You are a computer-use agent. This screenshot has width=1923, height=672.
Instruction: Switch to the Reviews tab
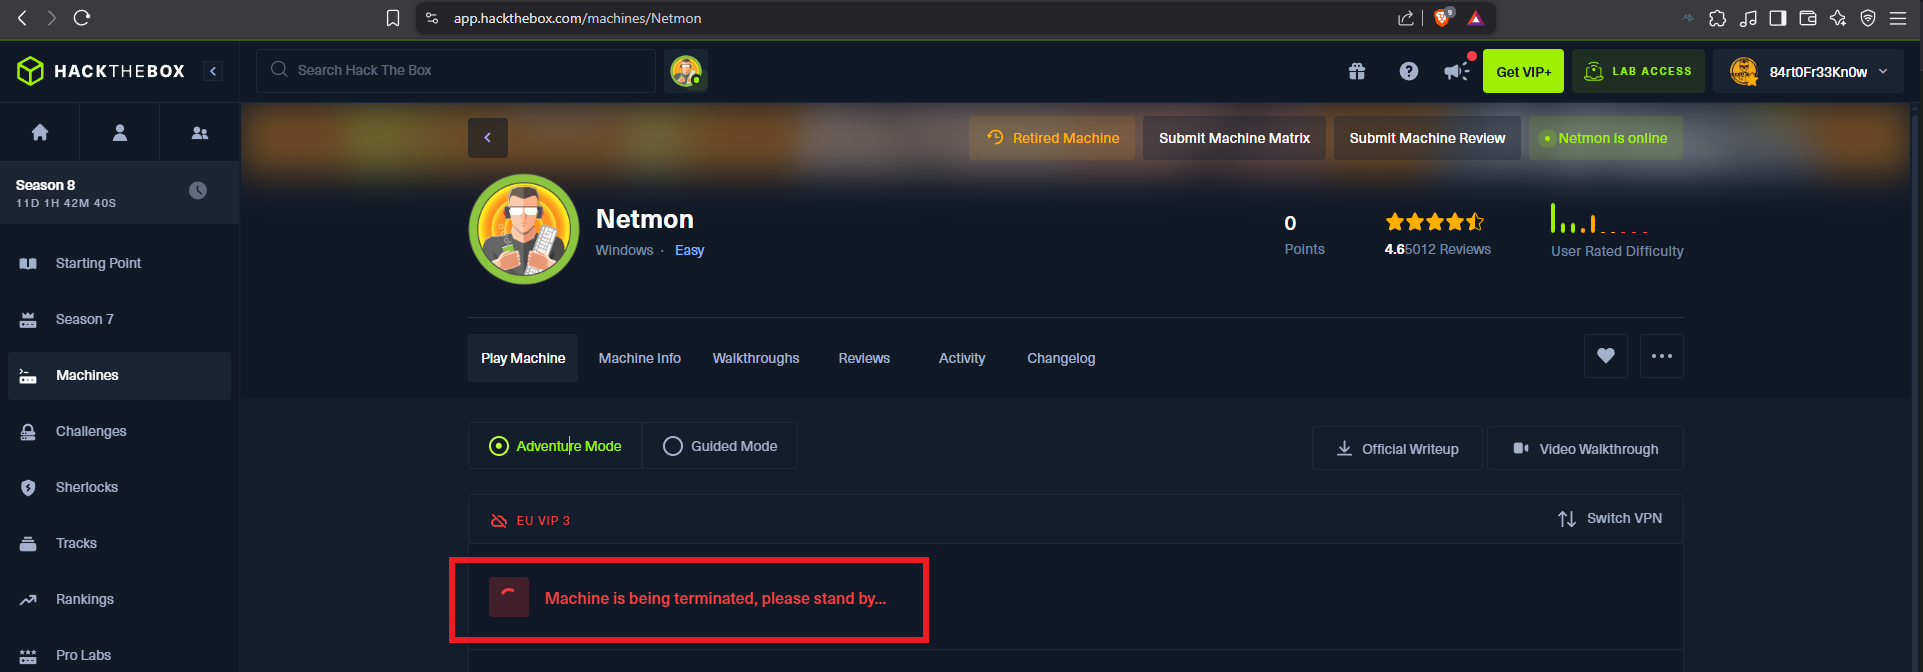point(864,358)
